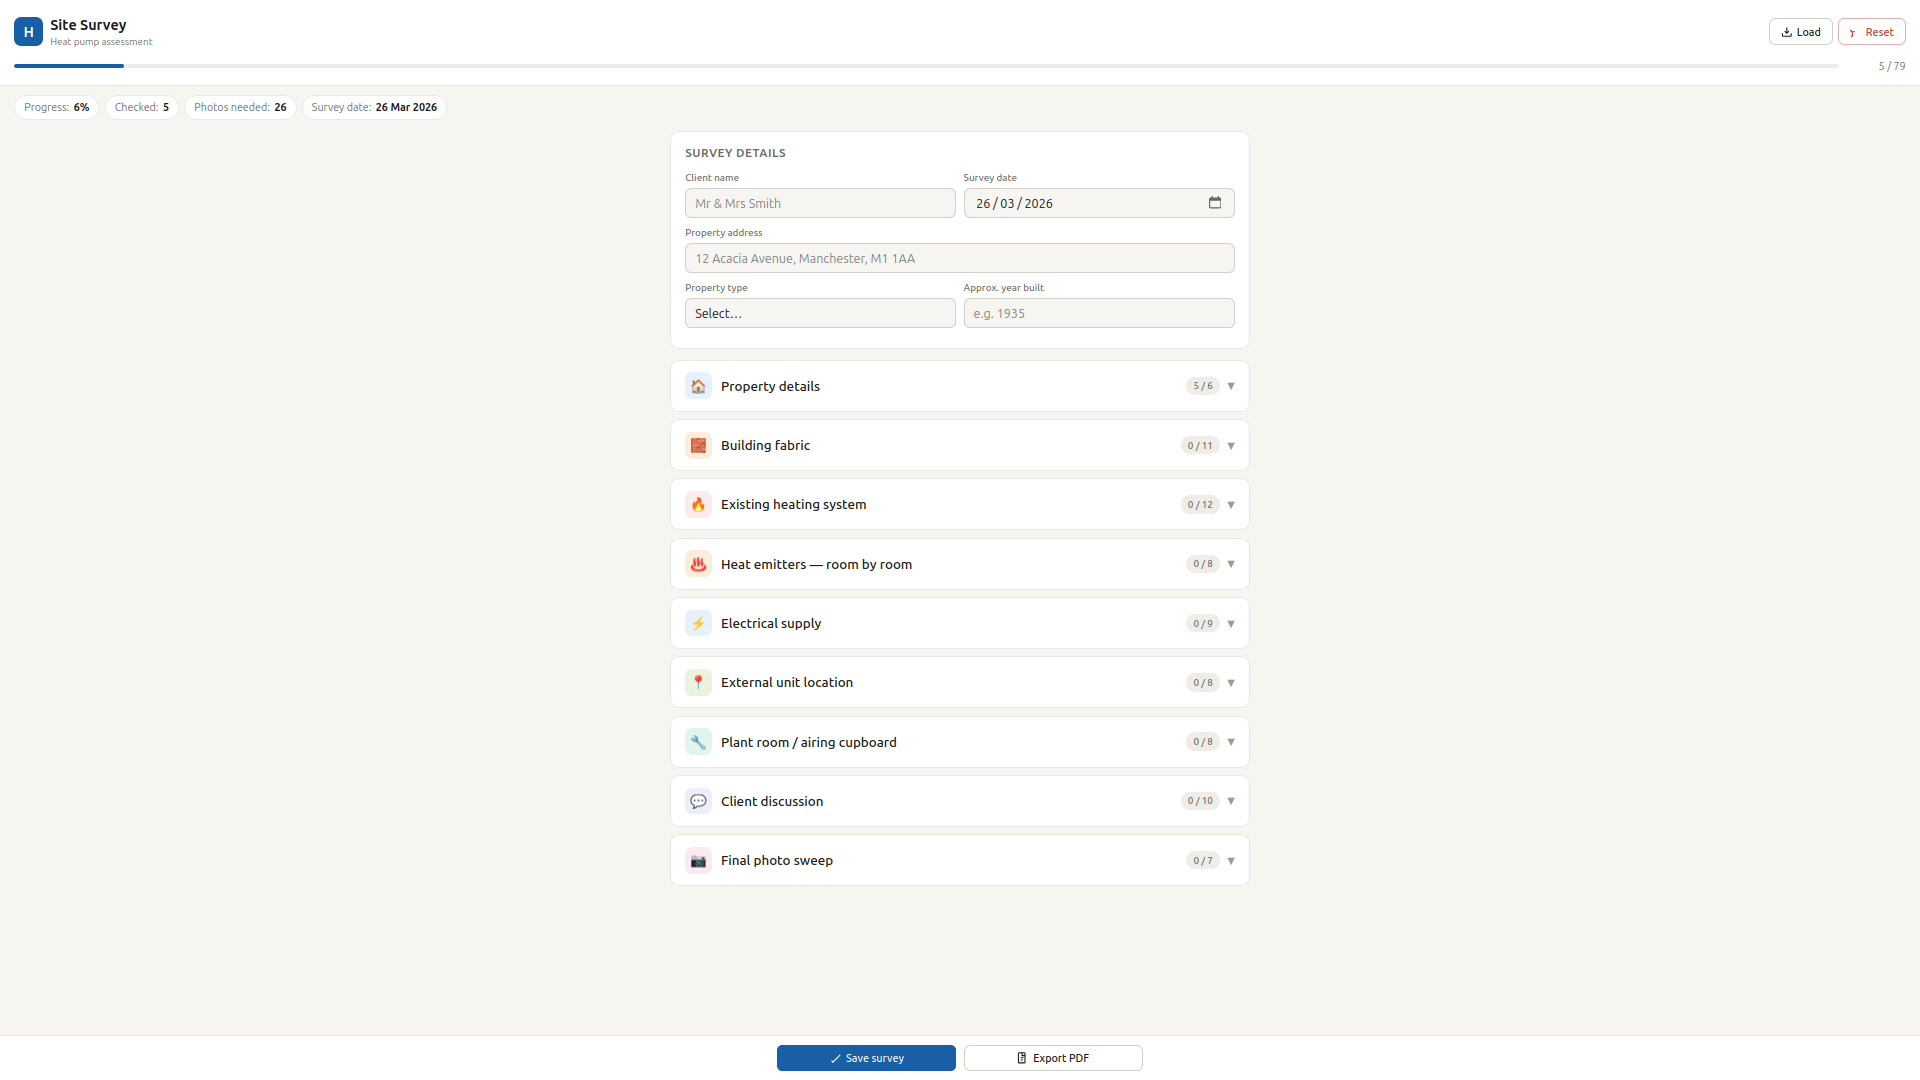Click the Client name input field
The height and width of the screenshot is (1080, 1920).
click(819, 203)
